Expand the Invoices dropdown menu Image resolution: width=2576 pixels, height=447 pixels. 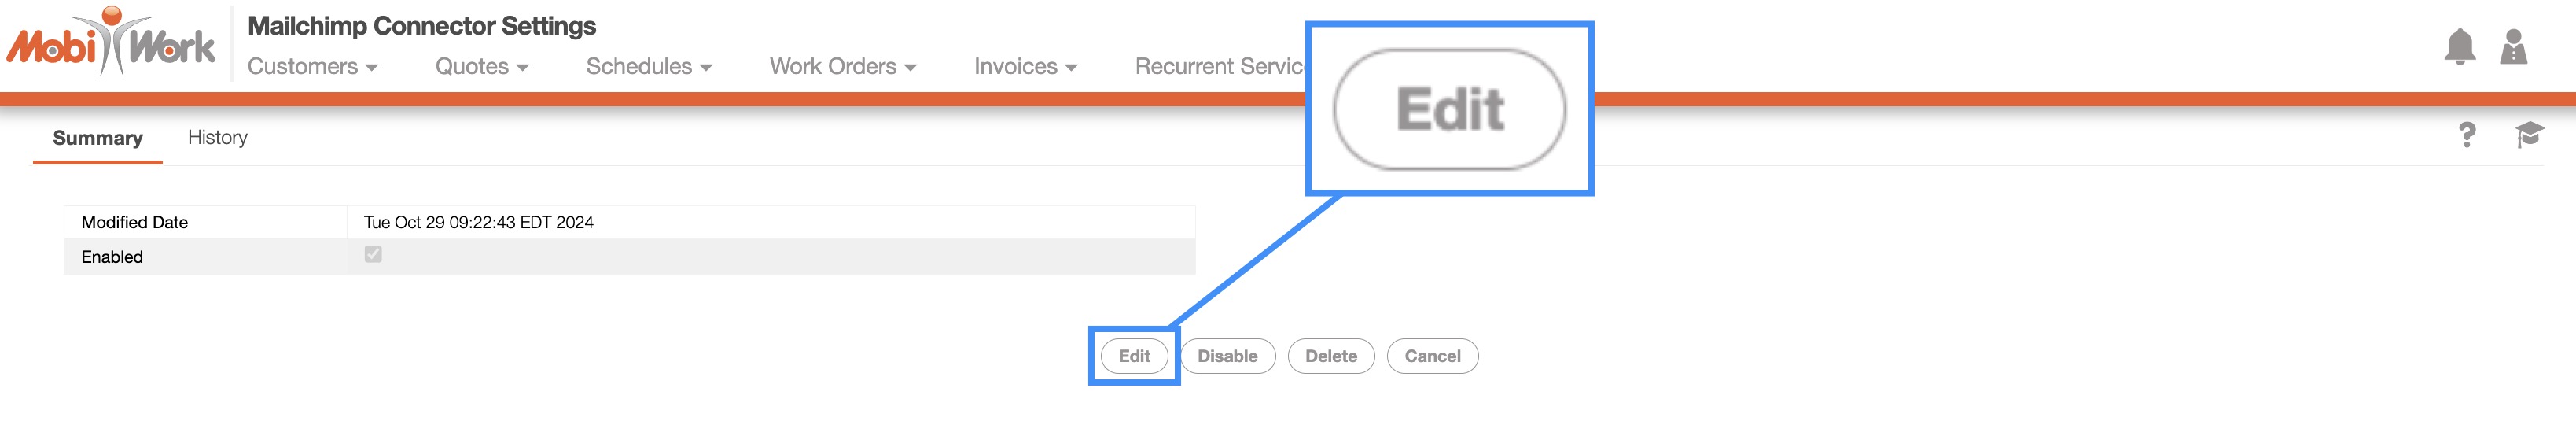[1025, 67]
